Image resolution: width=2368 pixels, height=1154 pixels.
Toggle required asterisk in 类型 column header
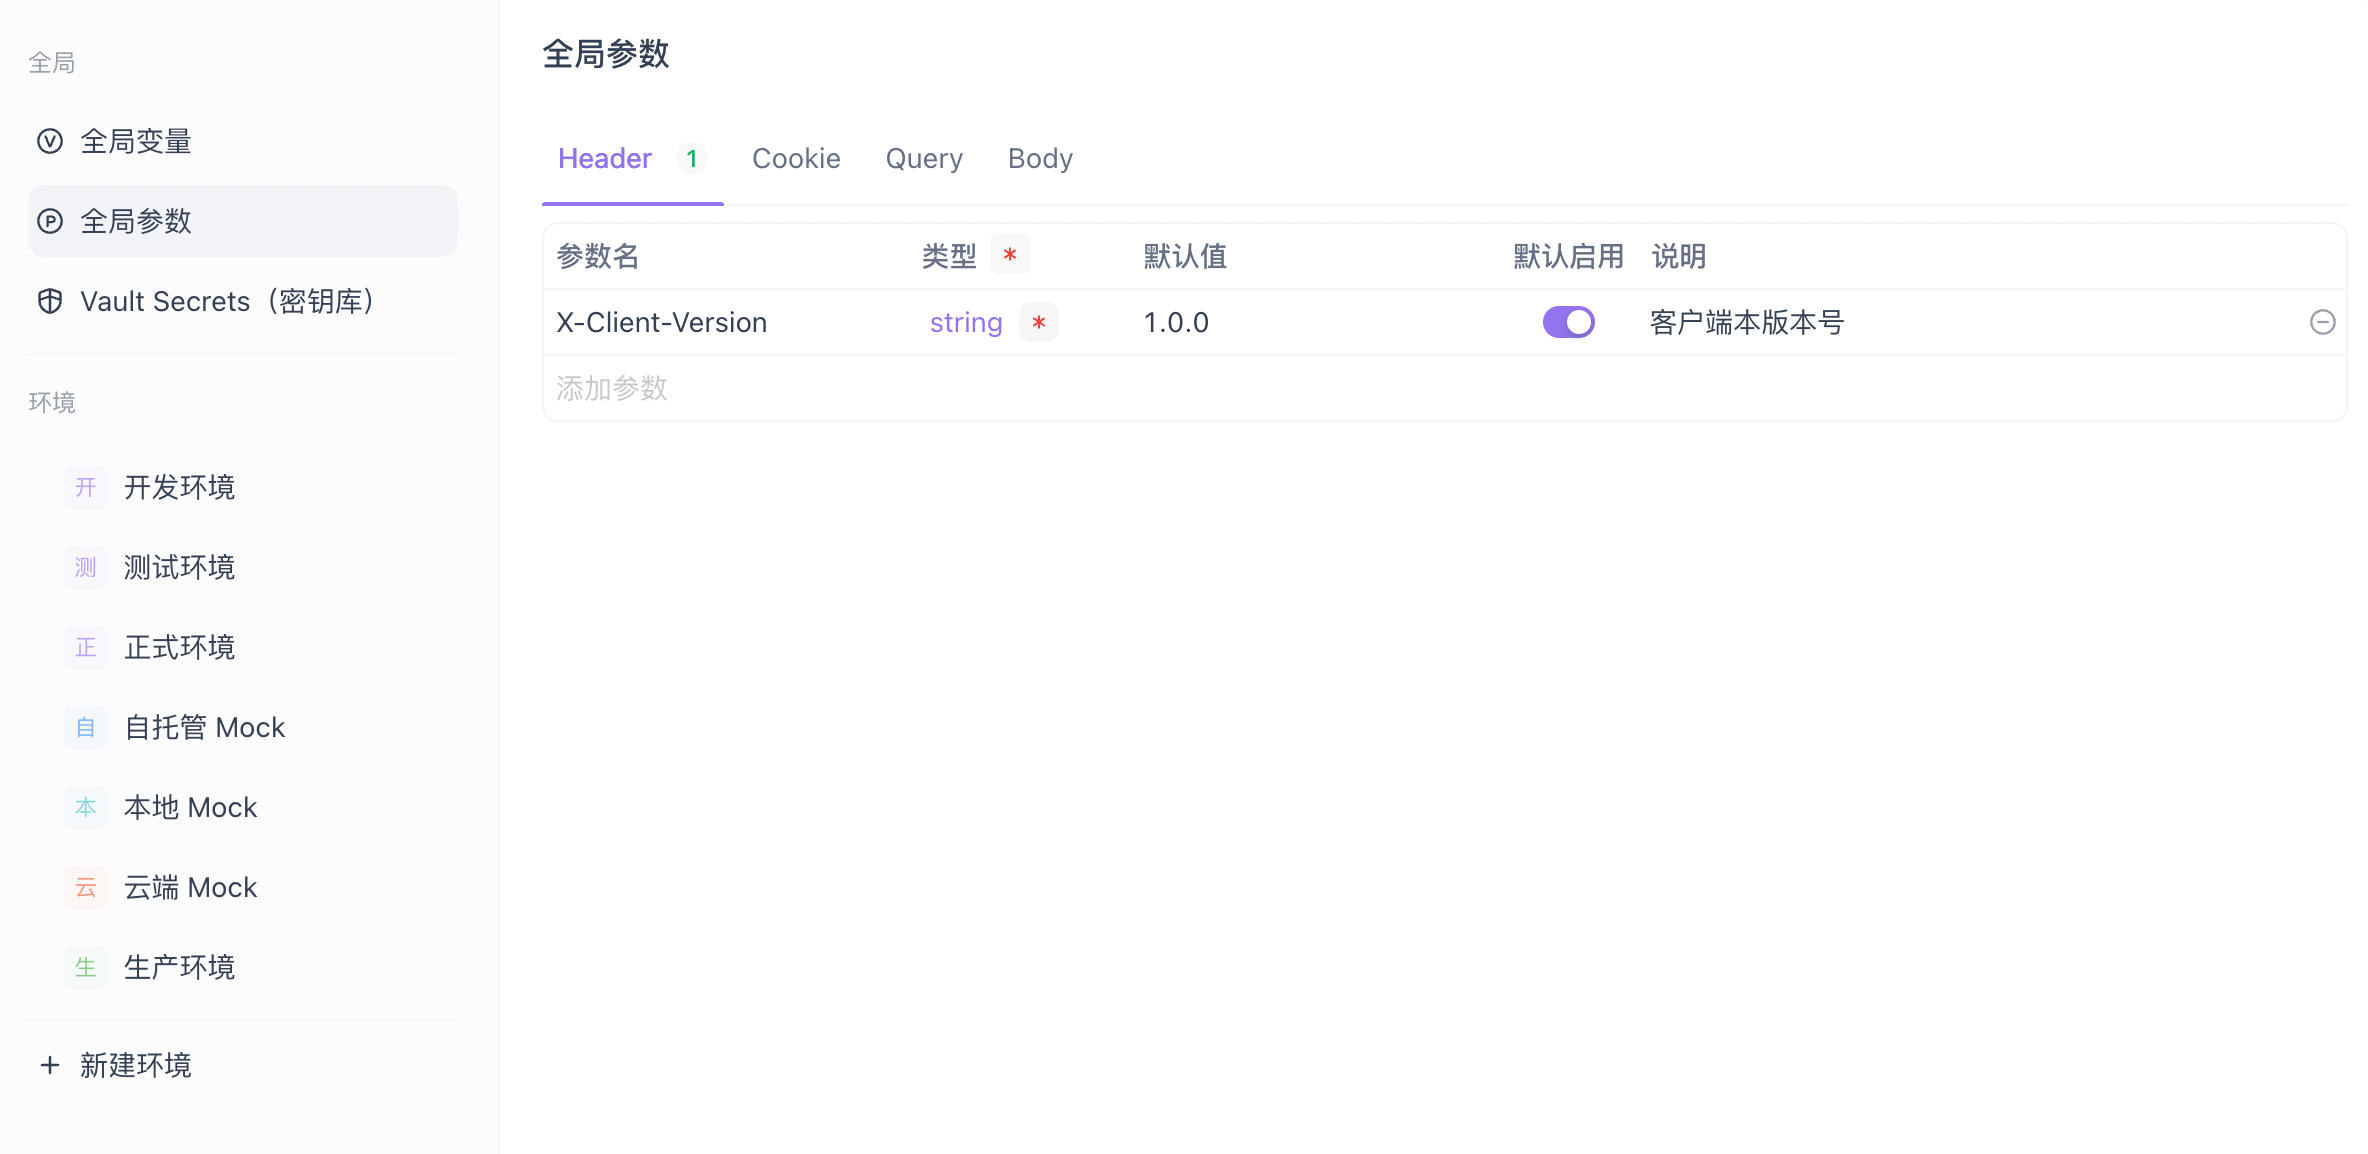point(1010,255)
